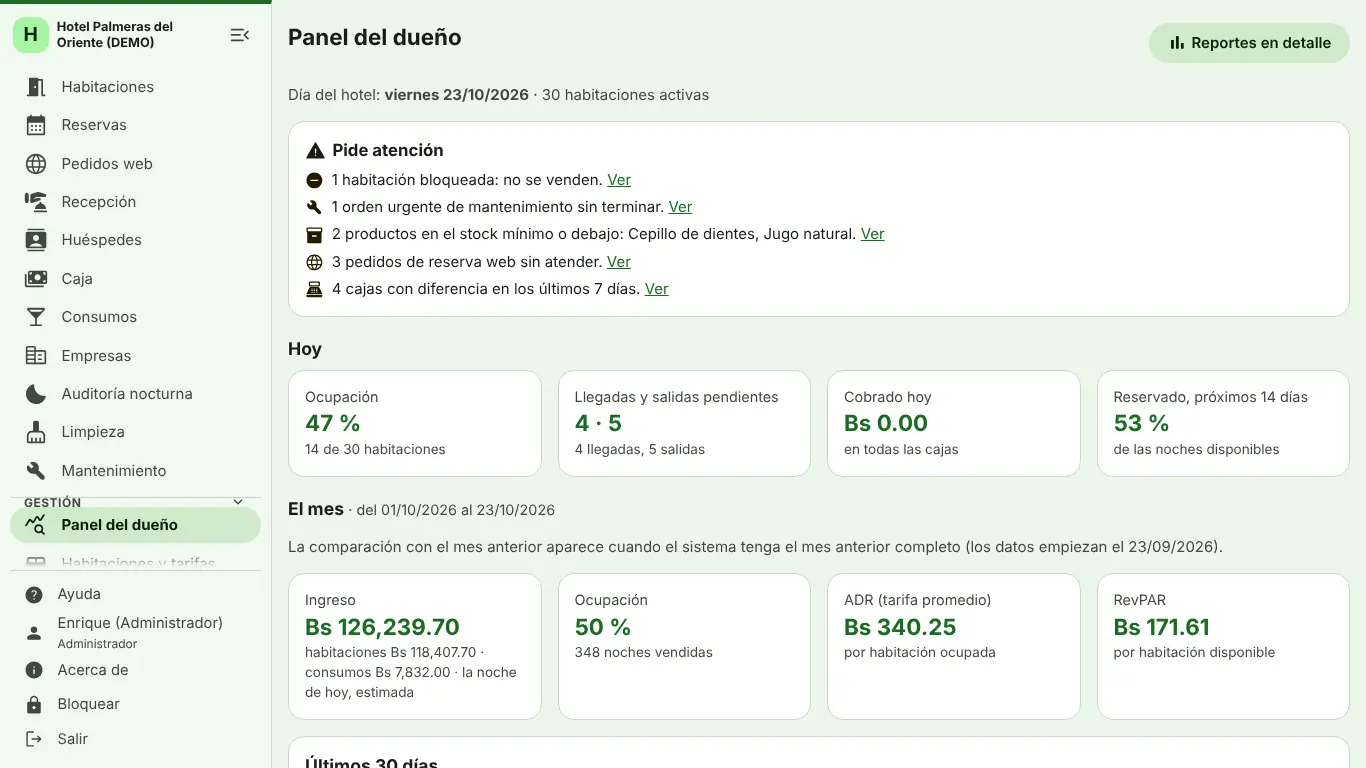
Task: Click the Recepción concierge icon
Action: pyautogui.click(x=36, y=202)
